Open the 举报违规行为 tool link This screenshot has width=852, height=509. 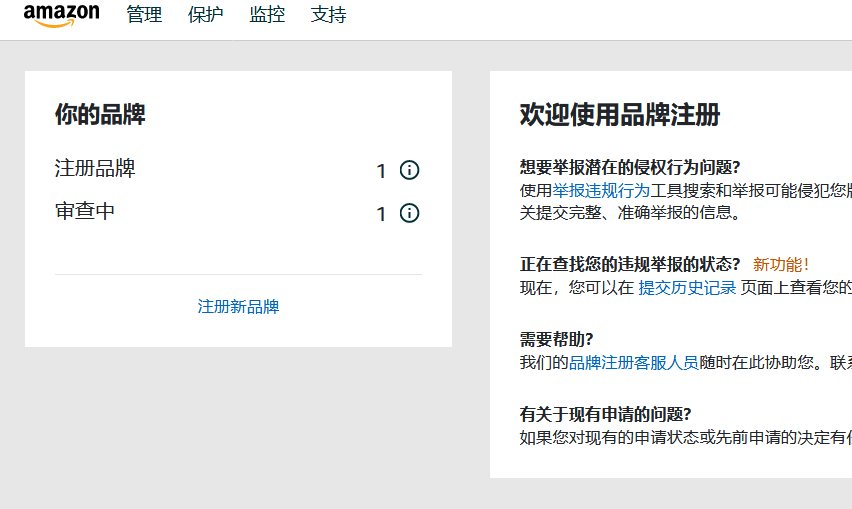tap(601, 190)
